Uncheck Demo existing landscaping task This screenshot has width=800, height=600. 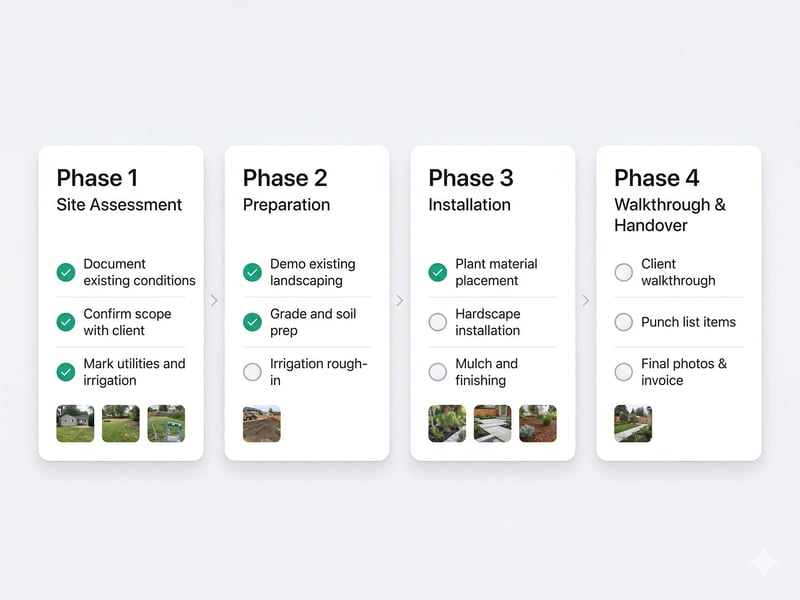[252, 272]
